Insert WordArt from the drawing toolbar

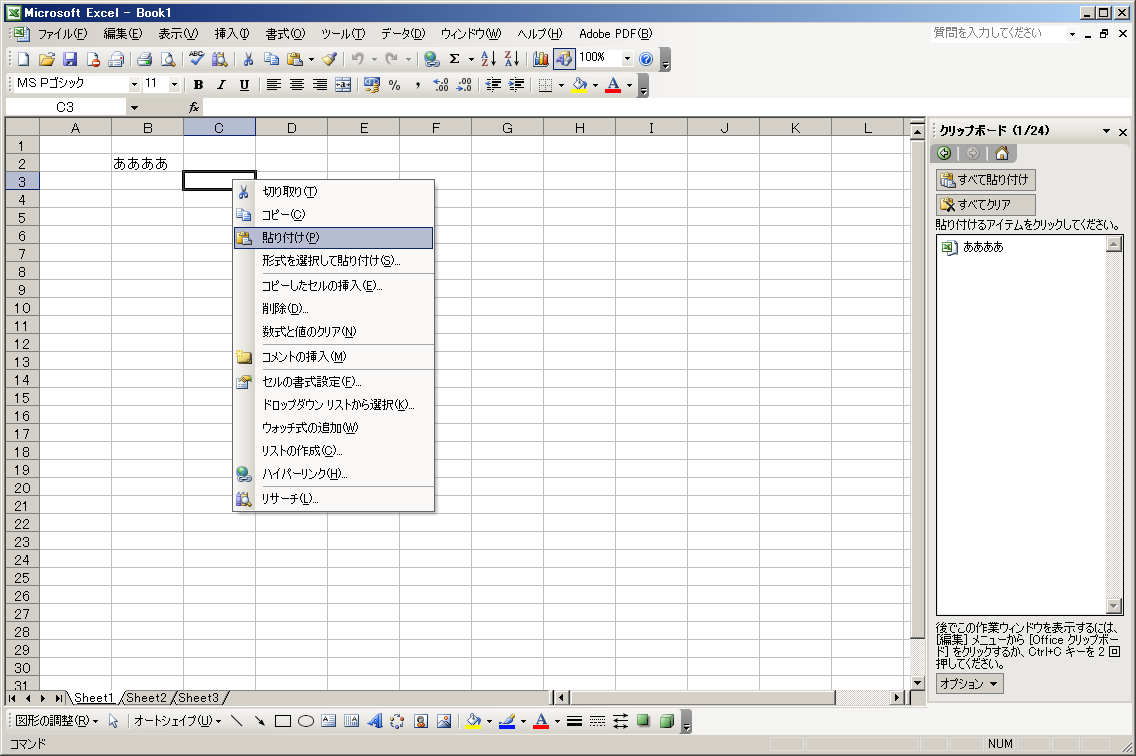(x=375, y=721)
